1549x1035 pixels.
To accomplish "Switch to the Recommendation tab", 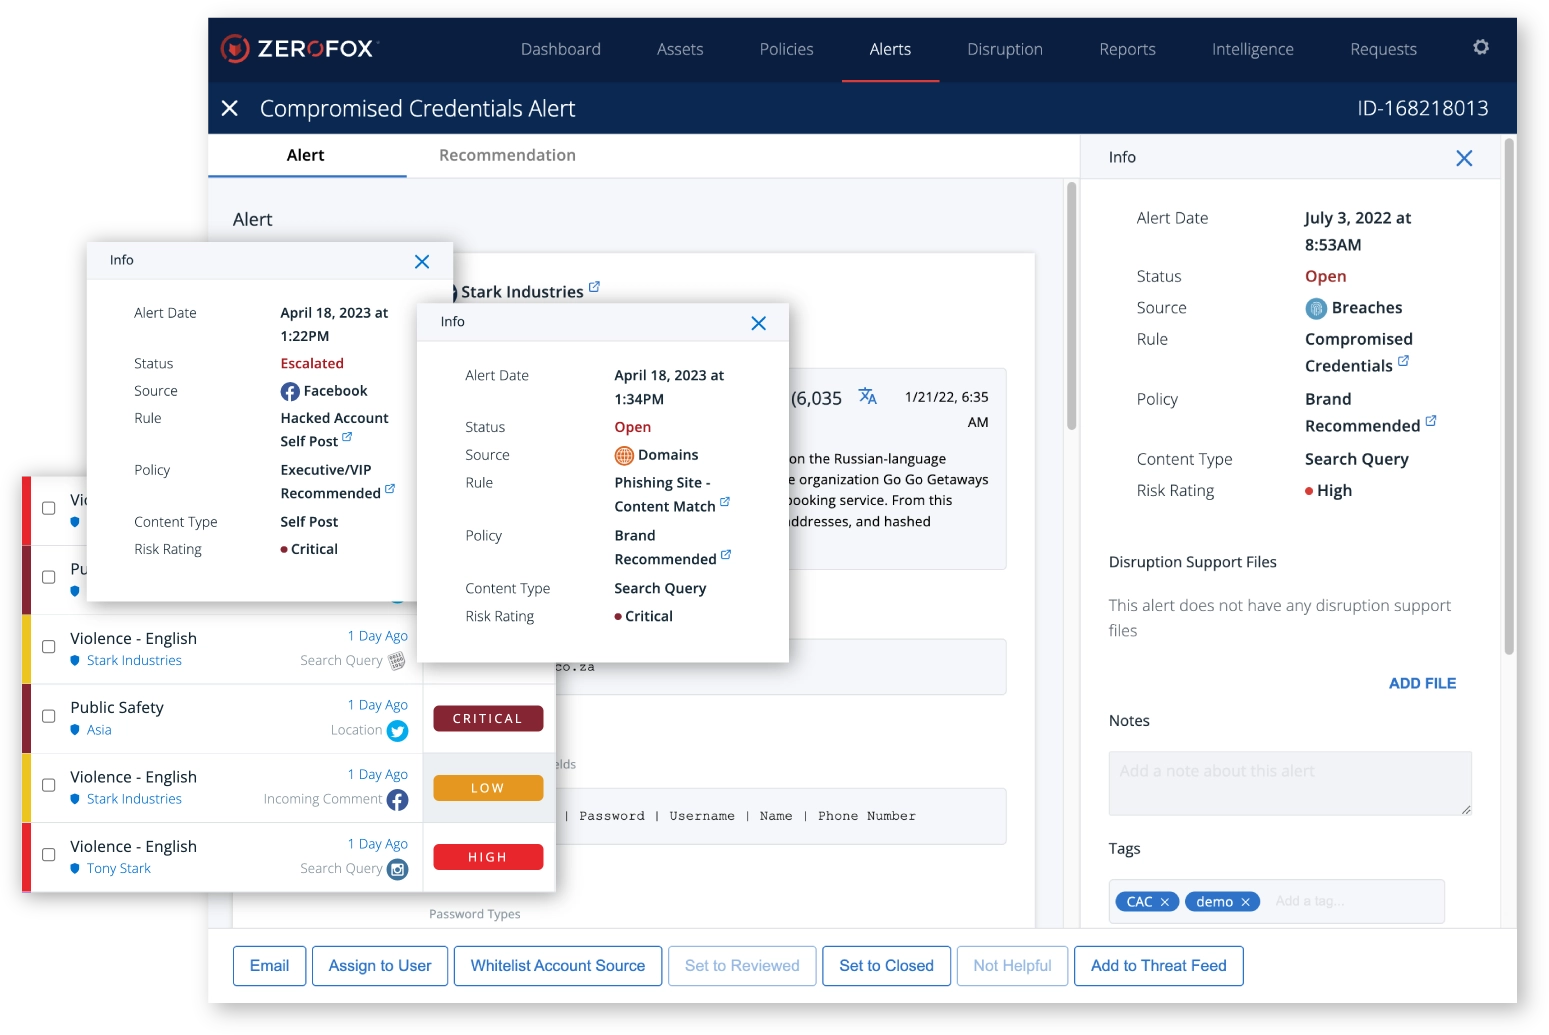I will coord(506,155).
